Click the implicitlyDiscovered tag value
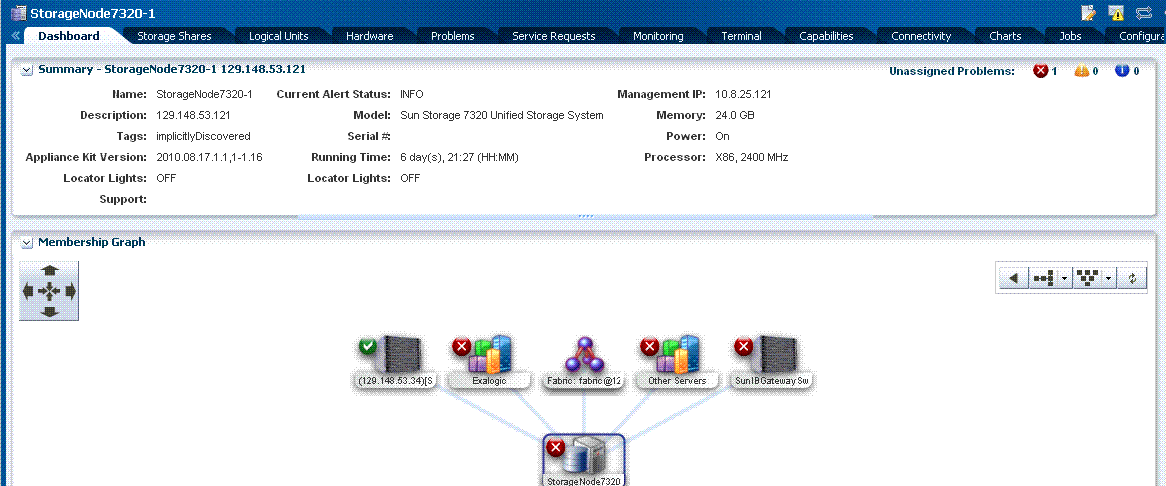The height and width of the screenshot is (486, 1166). coord(203,136)
